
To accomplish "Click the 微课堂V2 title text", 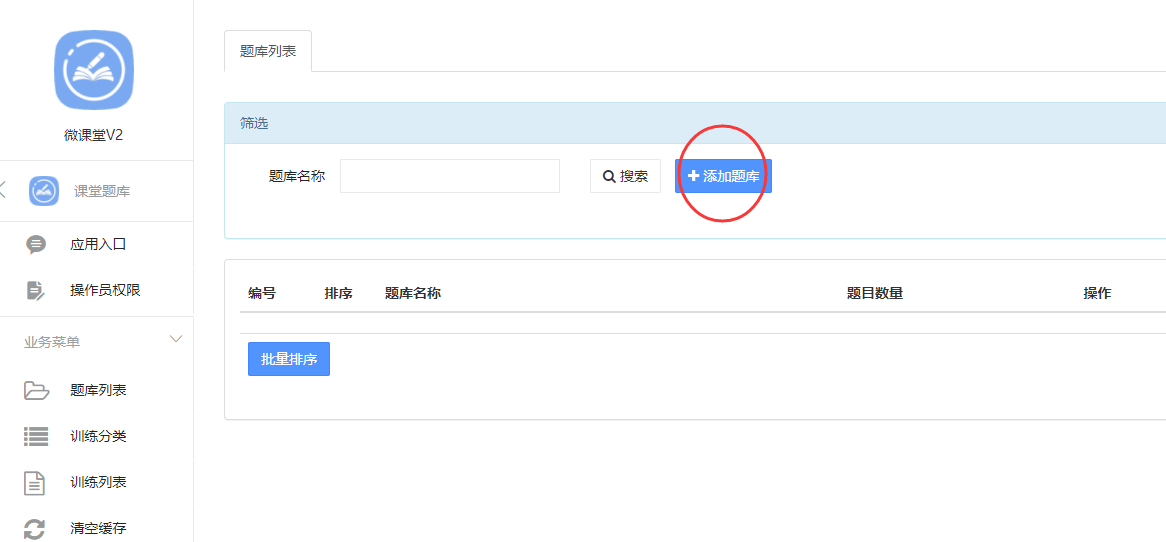I will click(94, 135).
